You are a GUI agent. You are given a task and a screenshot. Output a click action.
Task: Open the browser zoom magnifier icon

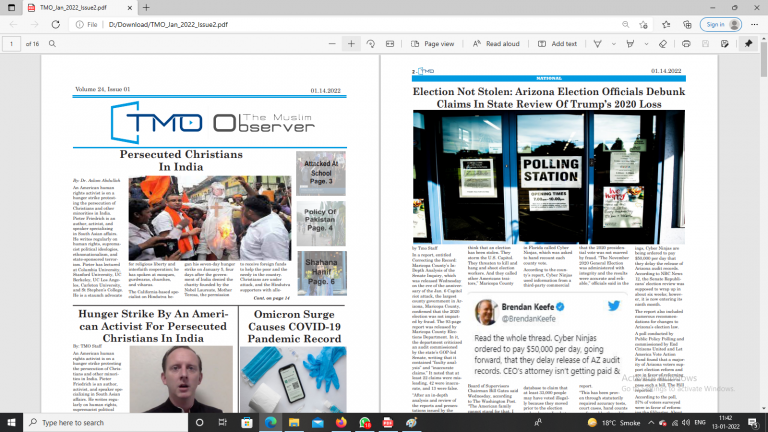click(x=625, y=24)
